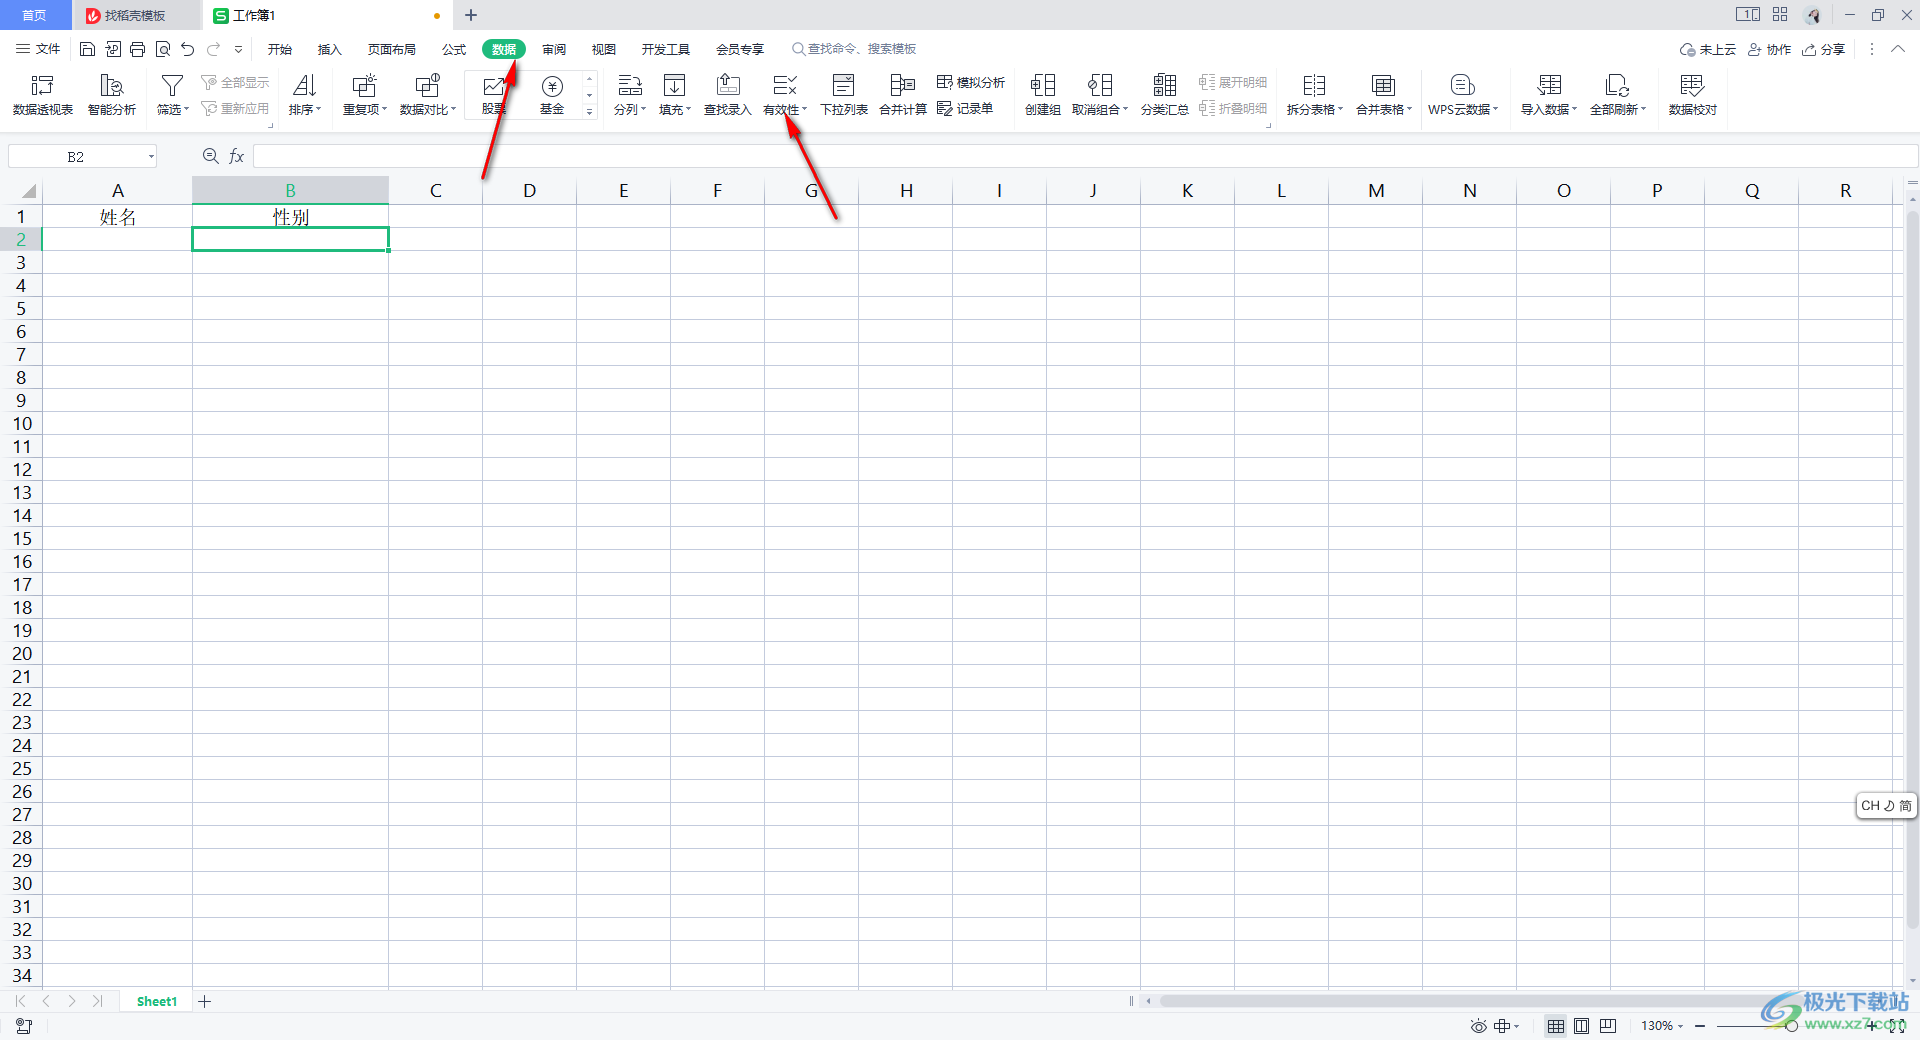Screen dimensions: 1920x1040
Task: Click the save icon in quick toolbar
Action: pos(88,49)
